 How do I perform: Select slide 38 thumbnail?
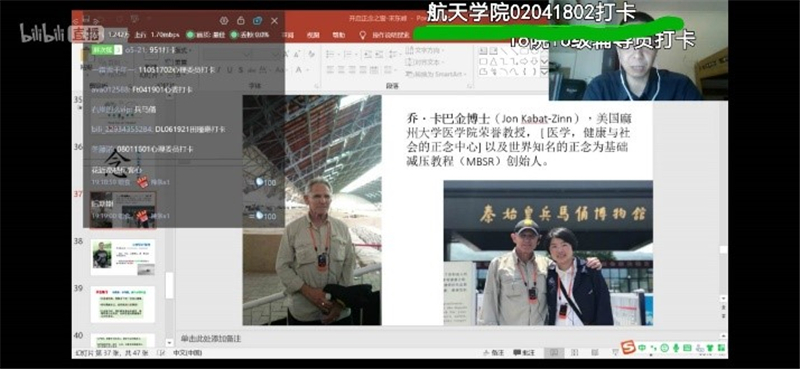(123, 257)
